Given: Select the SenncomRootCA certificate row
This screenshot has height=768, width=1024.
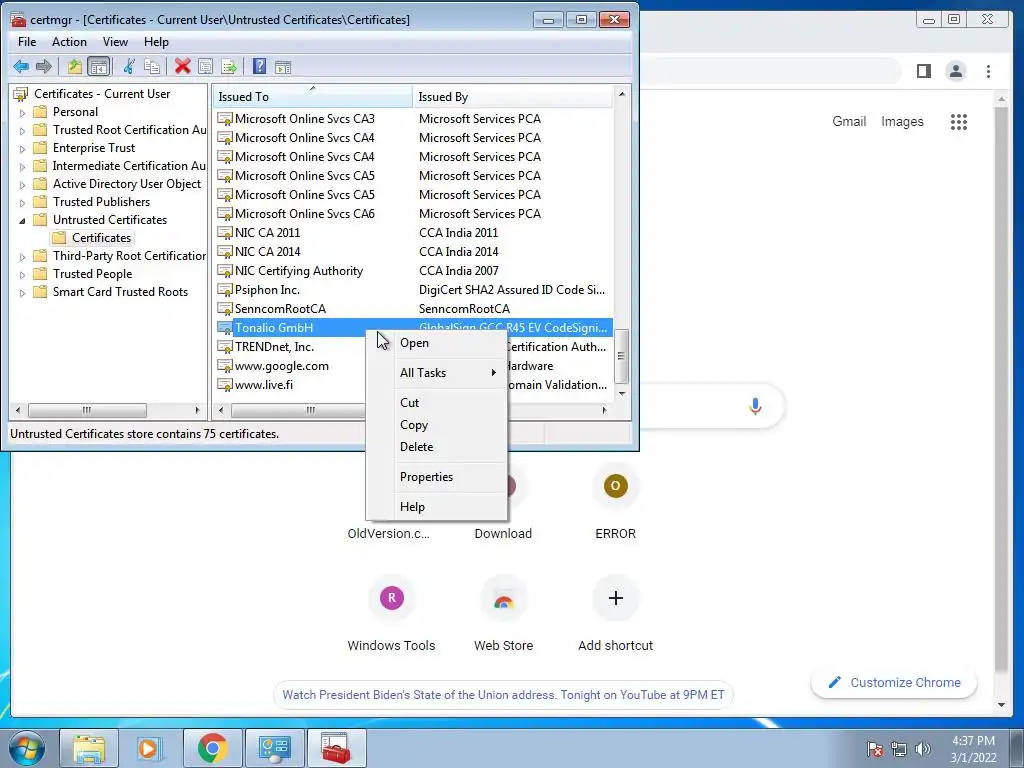Looking at the screenshot, I should coord(414,309).
